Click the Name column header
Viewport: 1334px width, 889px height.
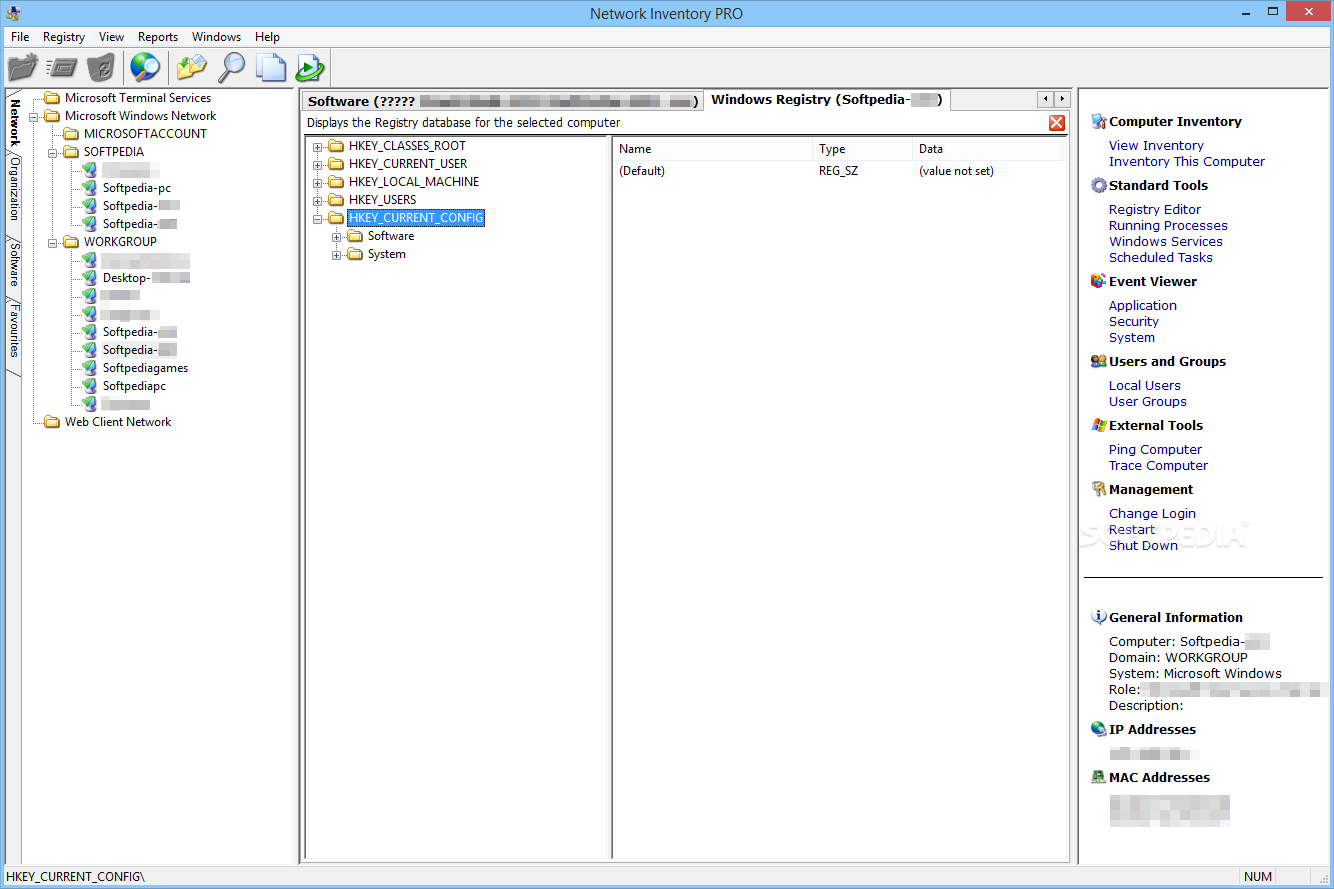pos(713,149)
